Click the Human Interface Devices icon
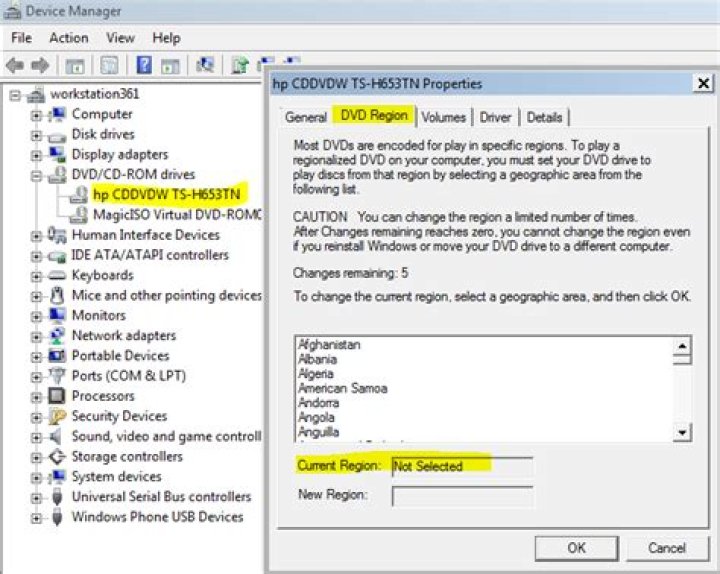Image resolution: width=720 pixels, height=574 pixels. (57, 235)
